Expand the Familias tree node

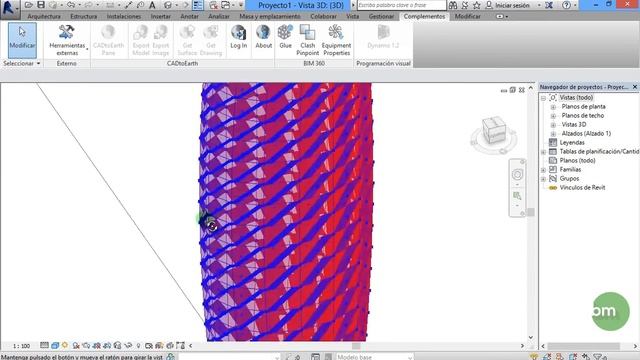[x=543, y=170]
